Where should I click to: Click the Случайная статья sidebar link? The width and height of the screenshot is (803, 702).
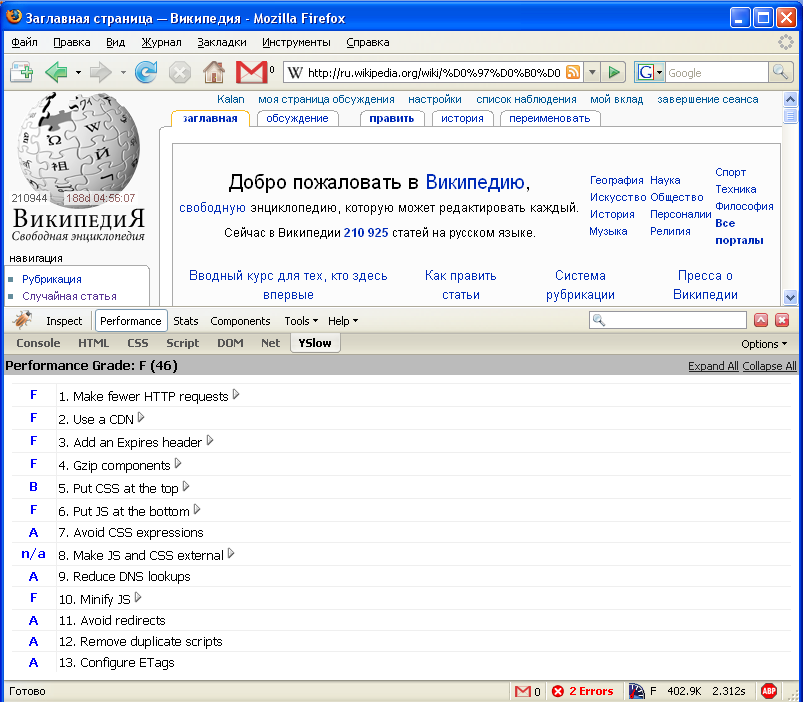click(x=69, y=296)
